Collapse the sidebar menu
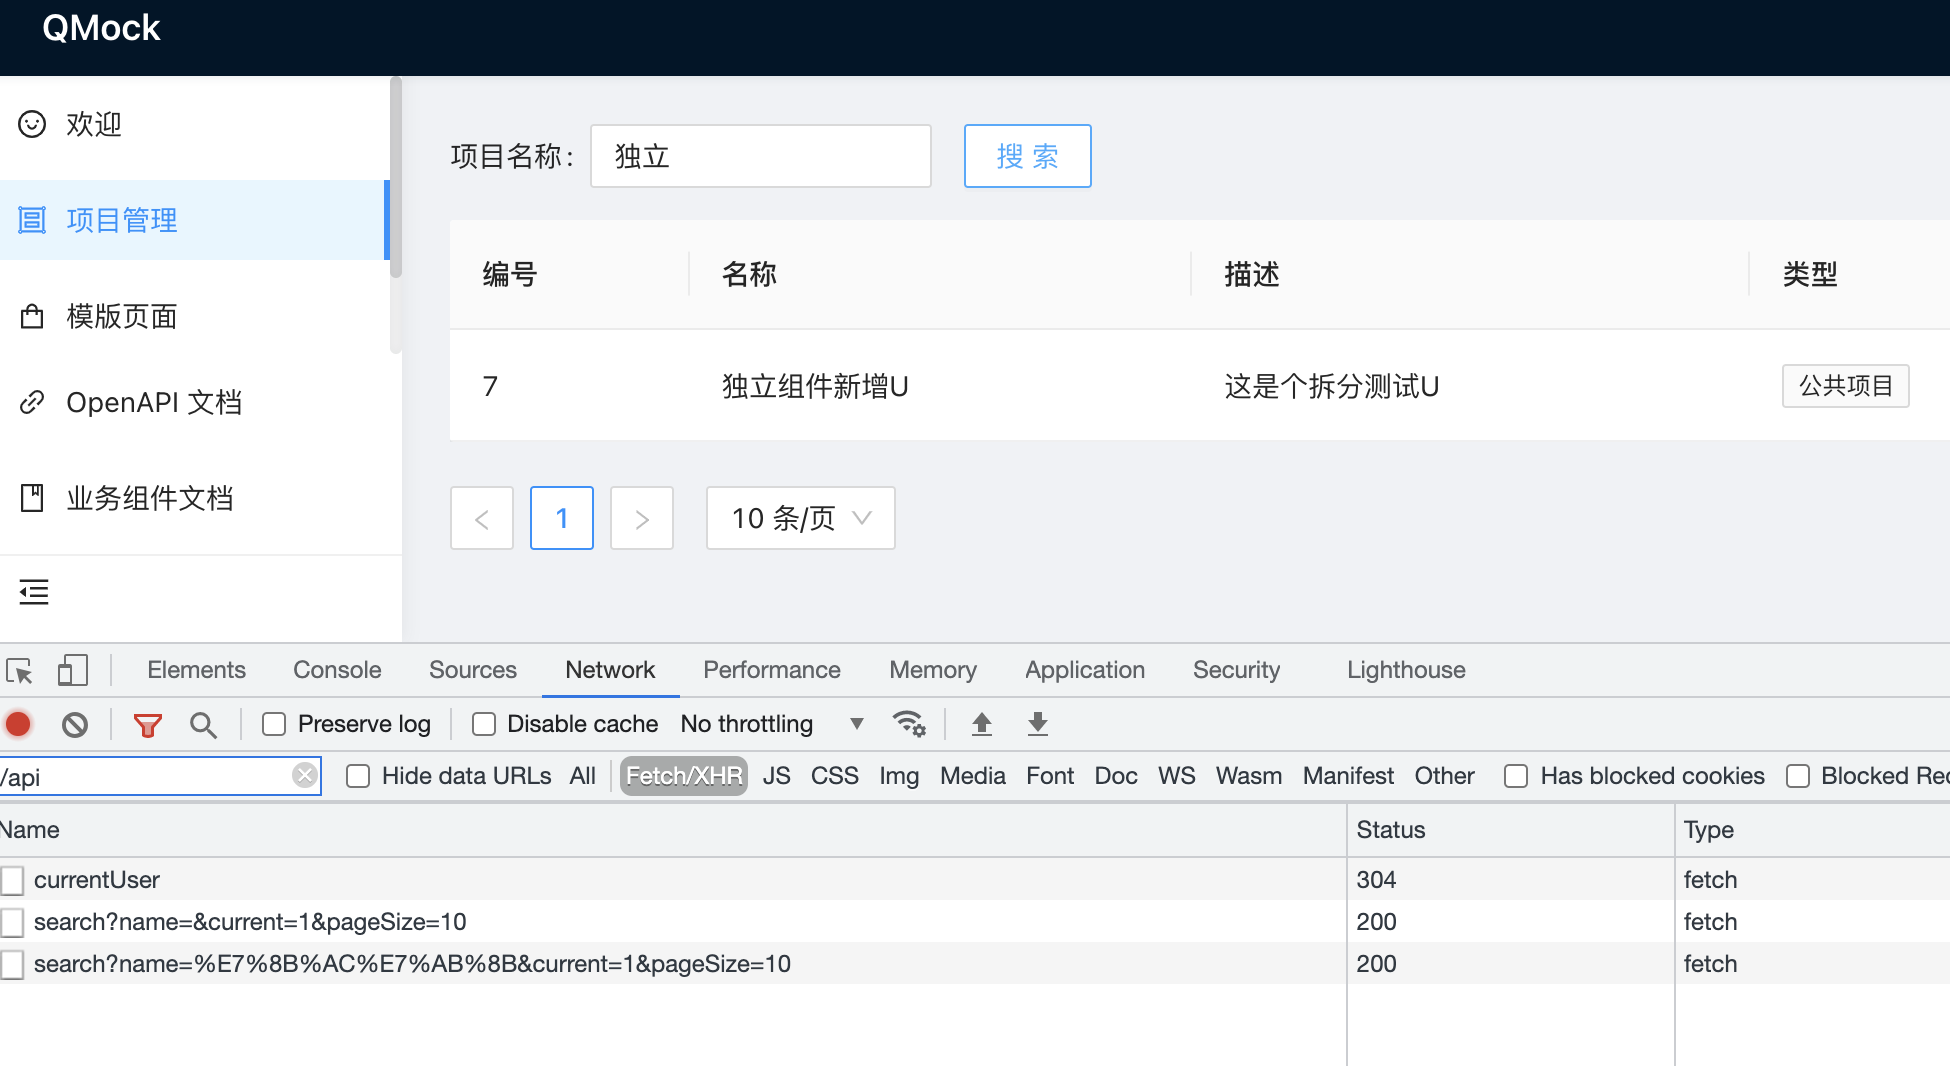The image size is (1950, 1066). pyautogui.click(x=34, y=592)
